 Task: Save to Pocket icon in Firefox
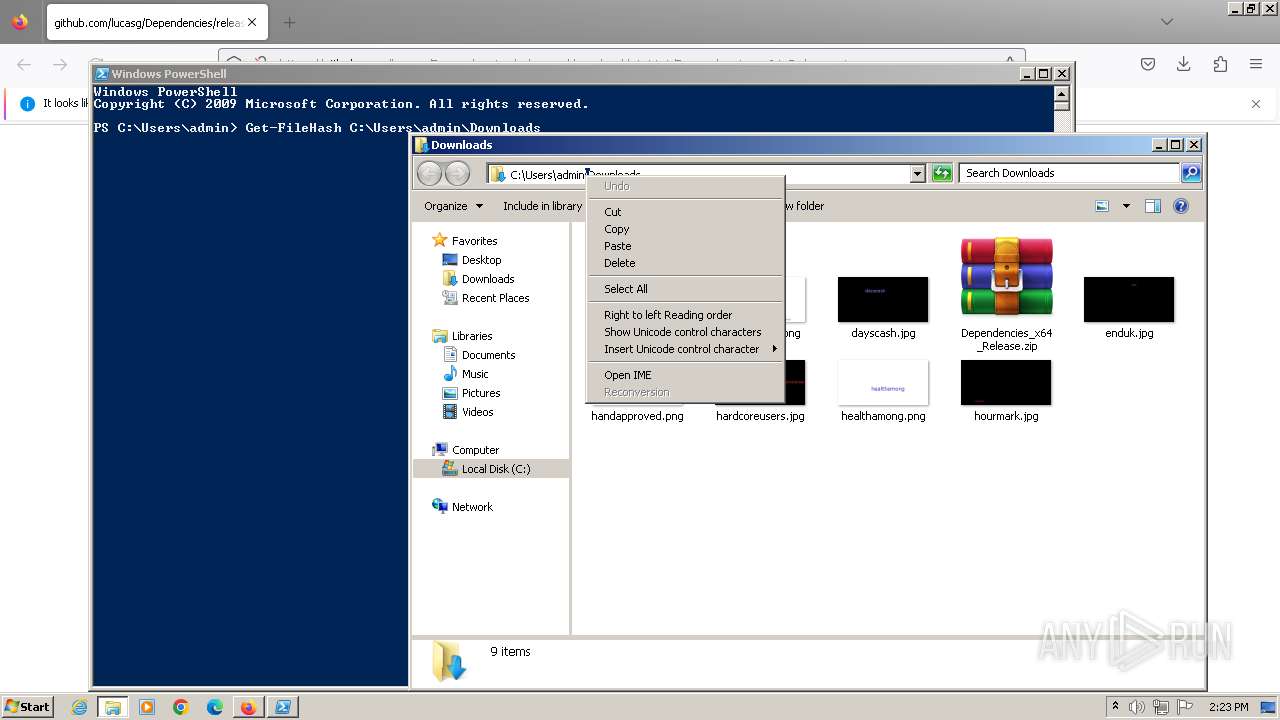1148,64
